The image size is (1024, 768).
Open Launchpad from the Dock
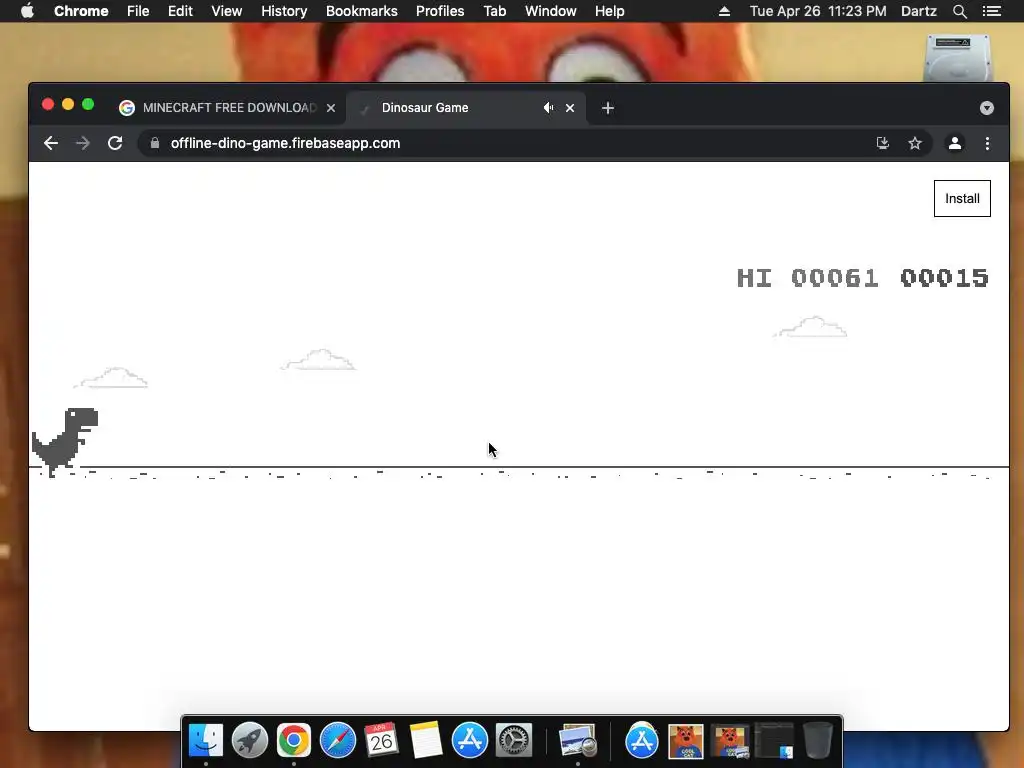point(249,741)
